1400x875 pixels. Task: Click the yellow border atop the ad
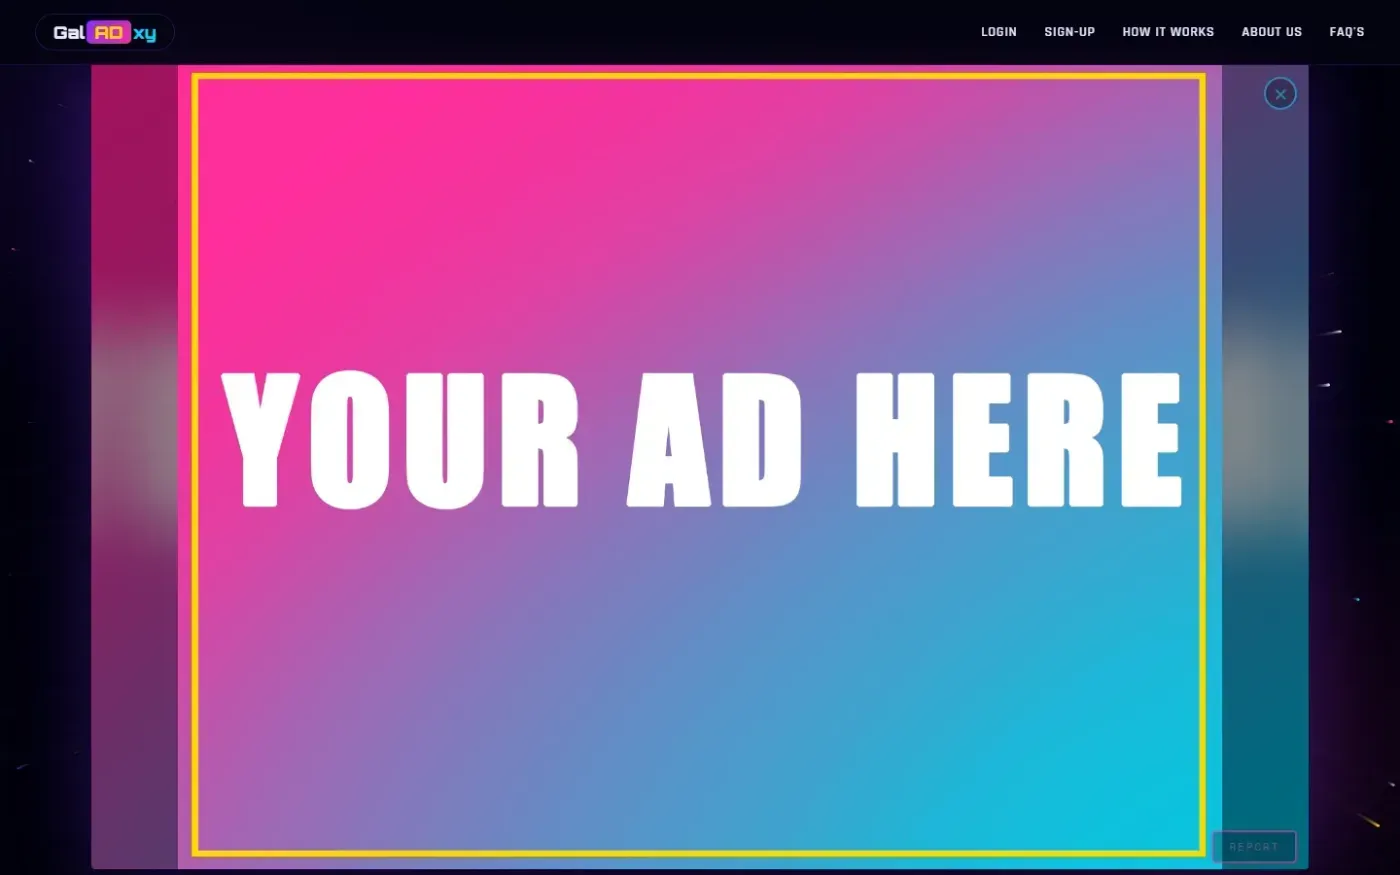[x=698, y=76]
